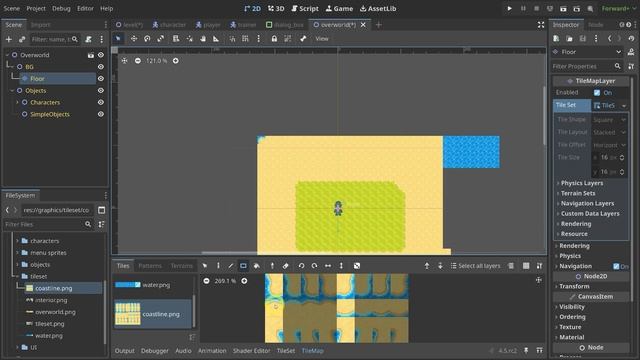Toggle visibility of the Overworld node

click(x=101, y=55)
